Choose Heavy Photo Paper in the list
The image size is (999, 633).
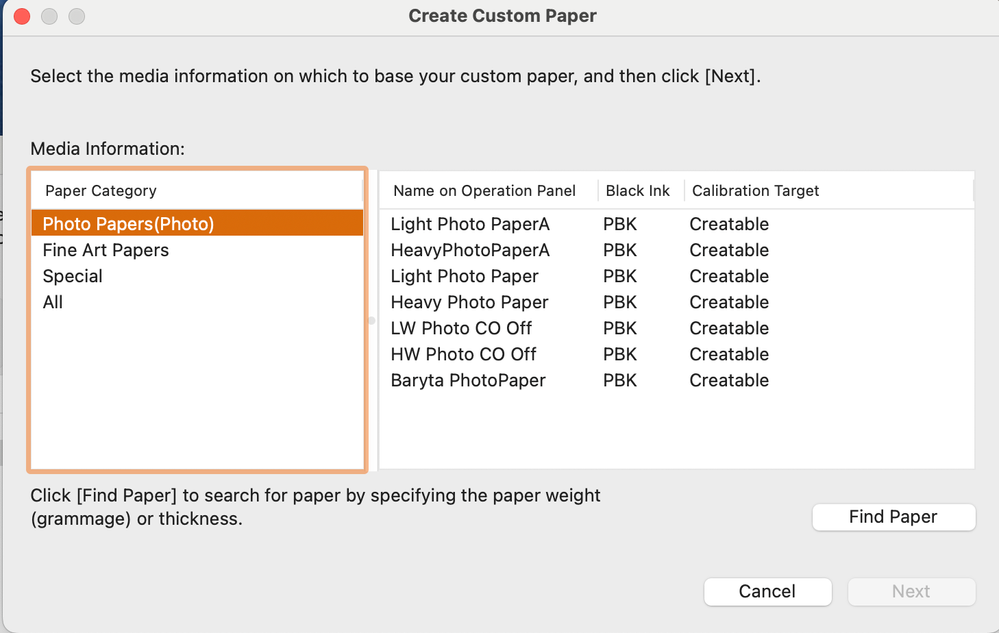pyautogui.click(x=469, y=302)
